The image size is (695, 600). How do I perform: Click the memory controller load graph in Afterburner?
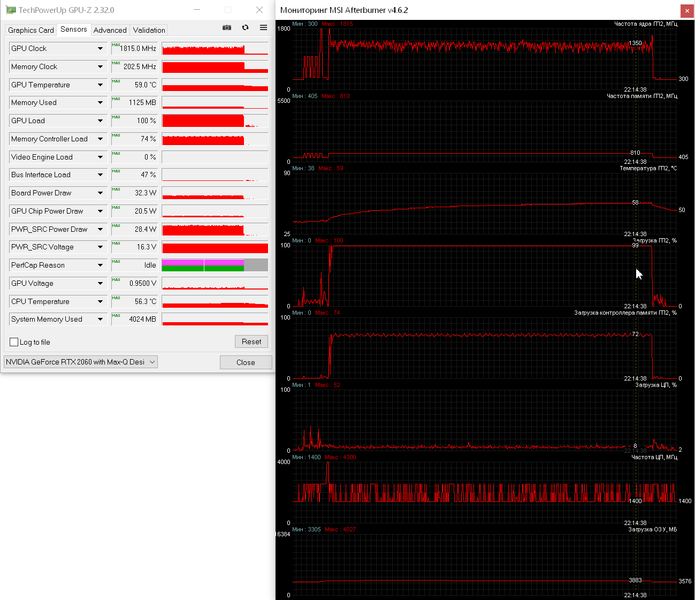tap(485, 347)
